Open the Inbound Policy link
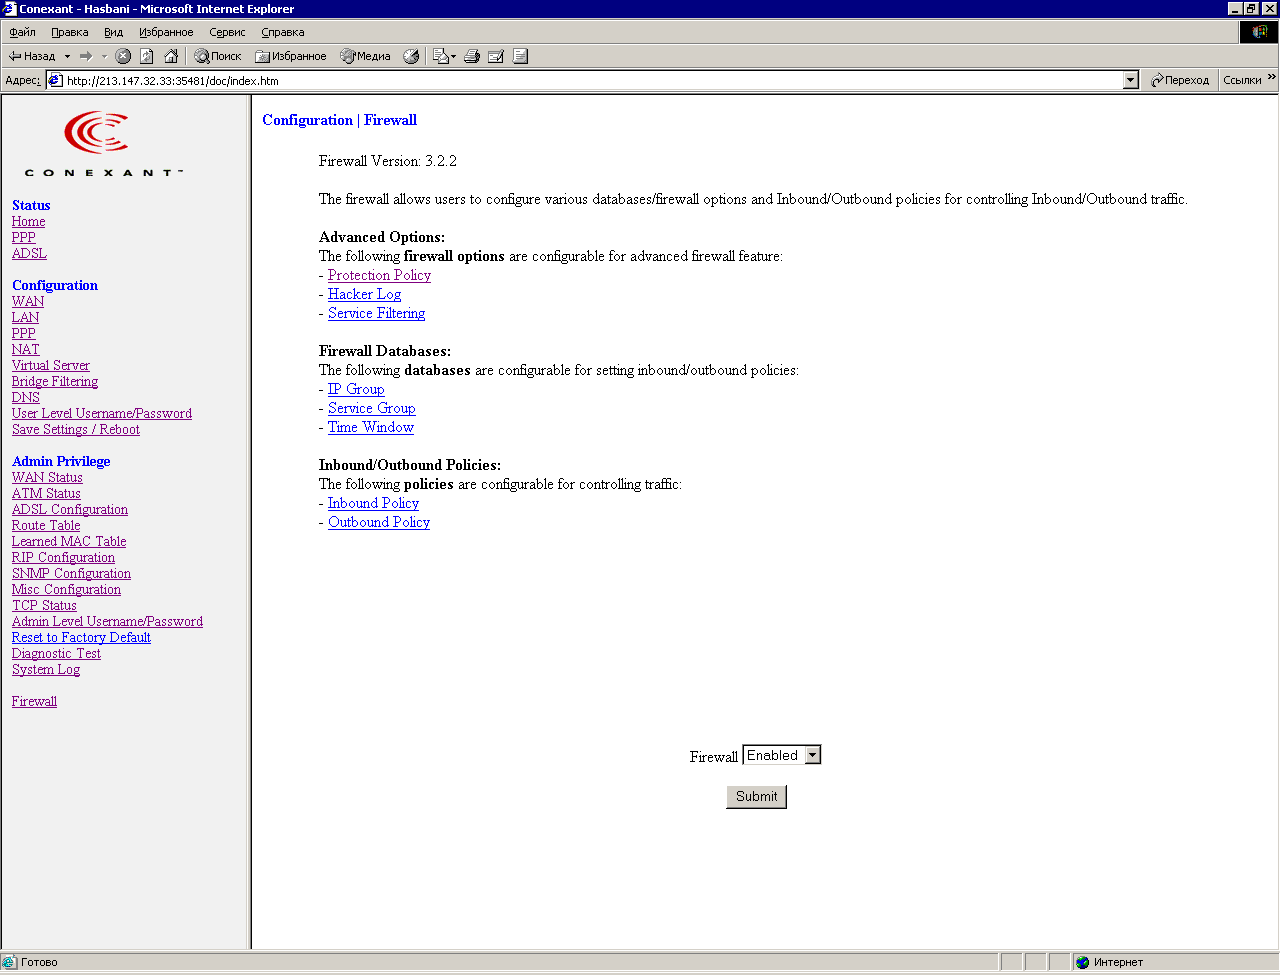 [373, 503]
